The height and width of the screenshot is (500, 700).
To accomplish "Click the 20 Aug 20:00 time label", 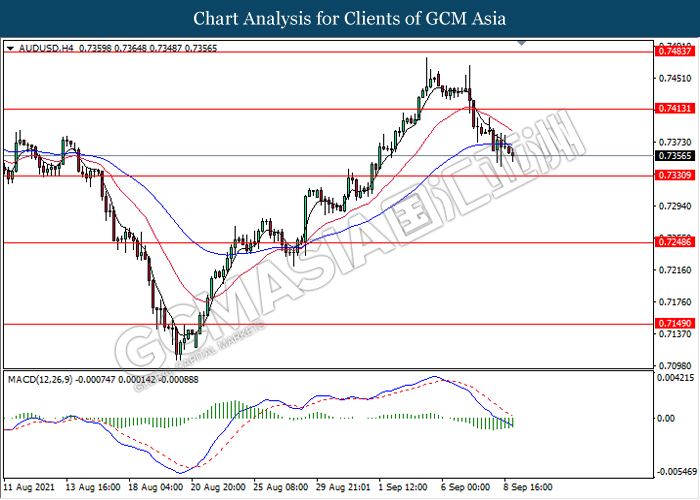I will click(218, 487).
